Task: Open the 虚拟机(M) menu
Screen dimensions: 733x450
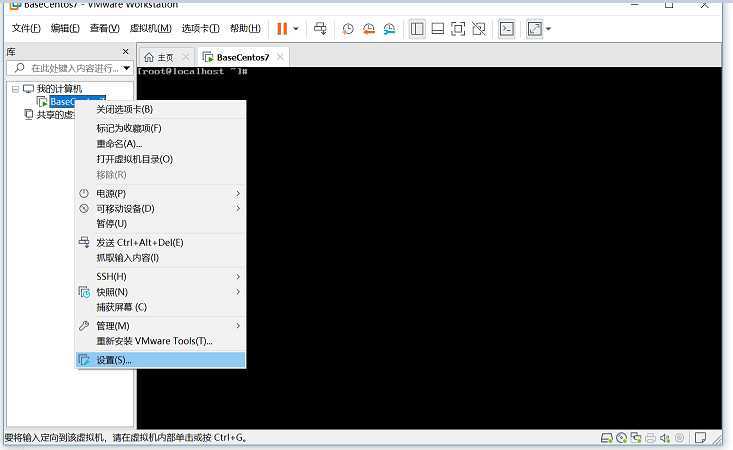Action: click(x=151, y=28)
